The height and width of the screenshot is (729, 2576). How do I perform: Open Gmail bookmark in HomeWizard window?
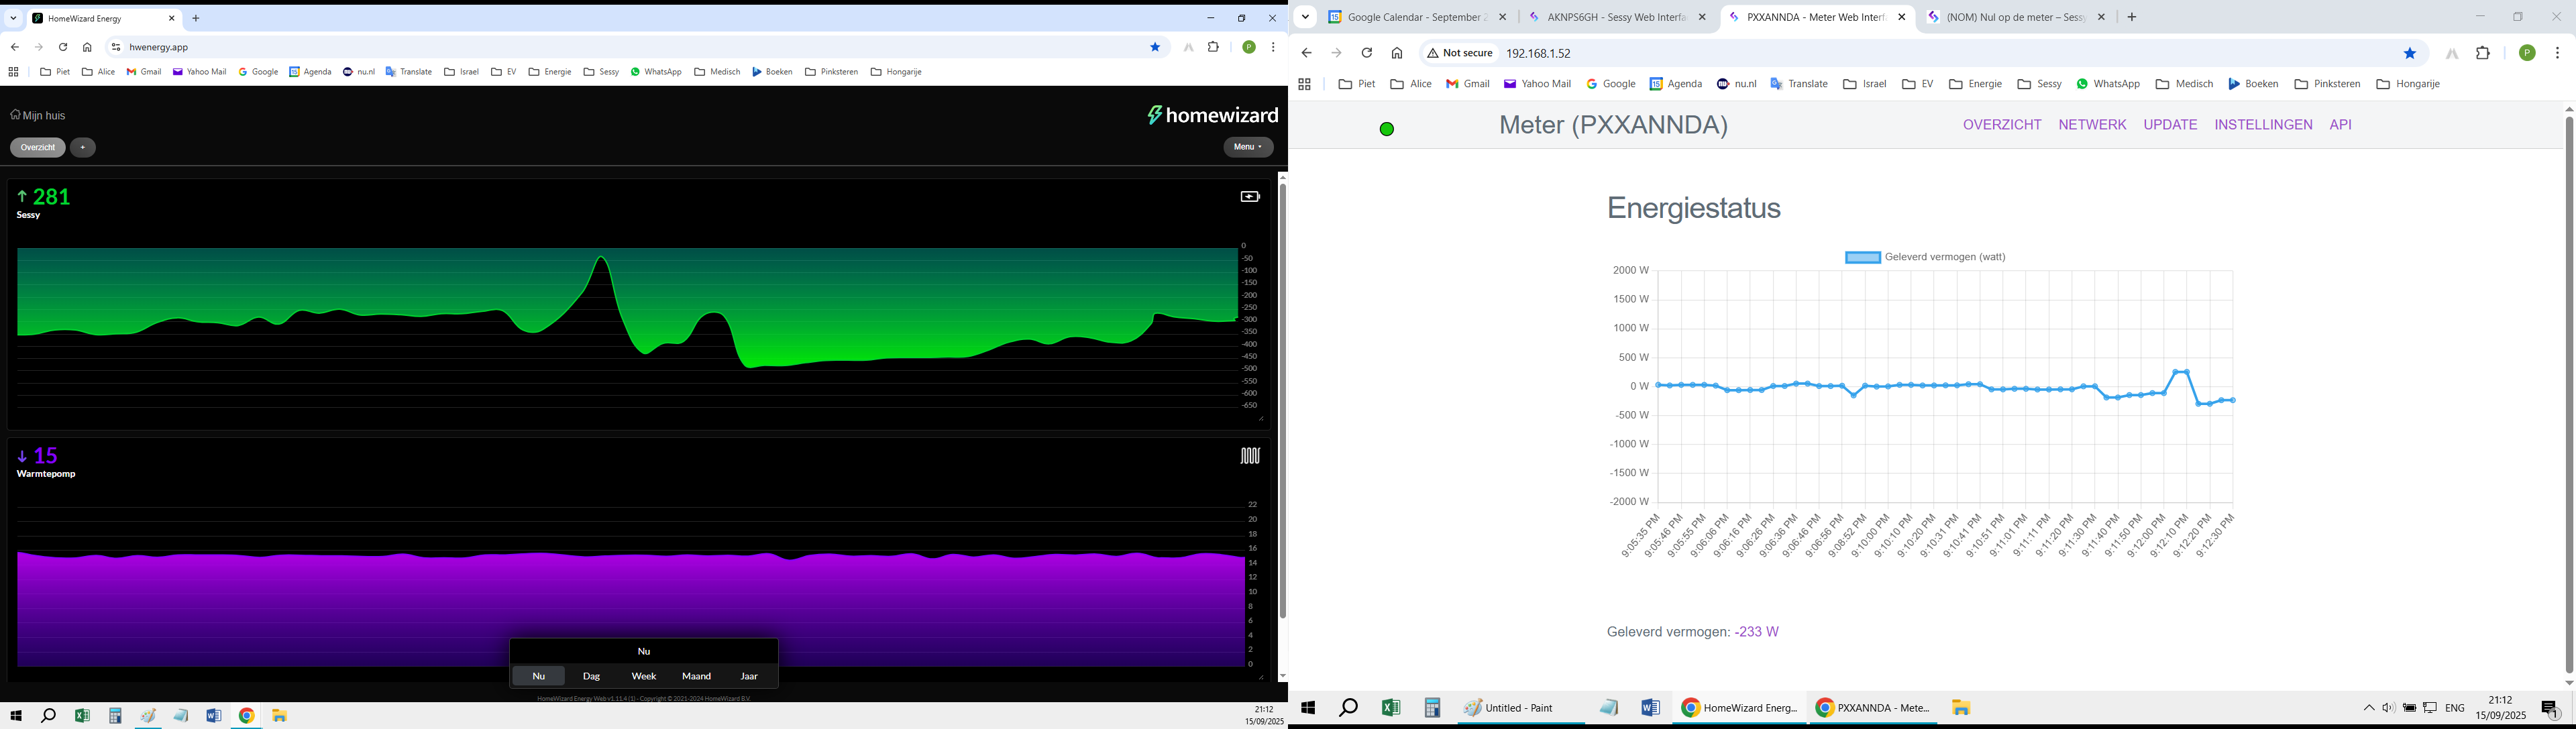pyautogui.click(x=144, y=72)
